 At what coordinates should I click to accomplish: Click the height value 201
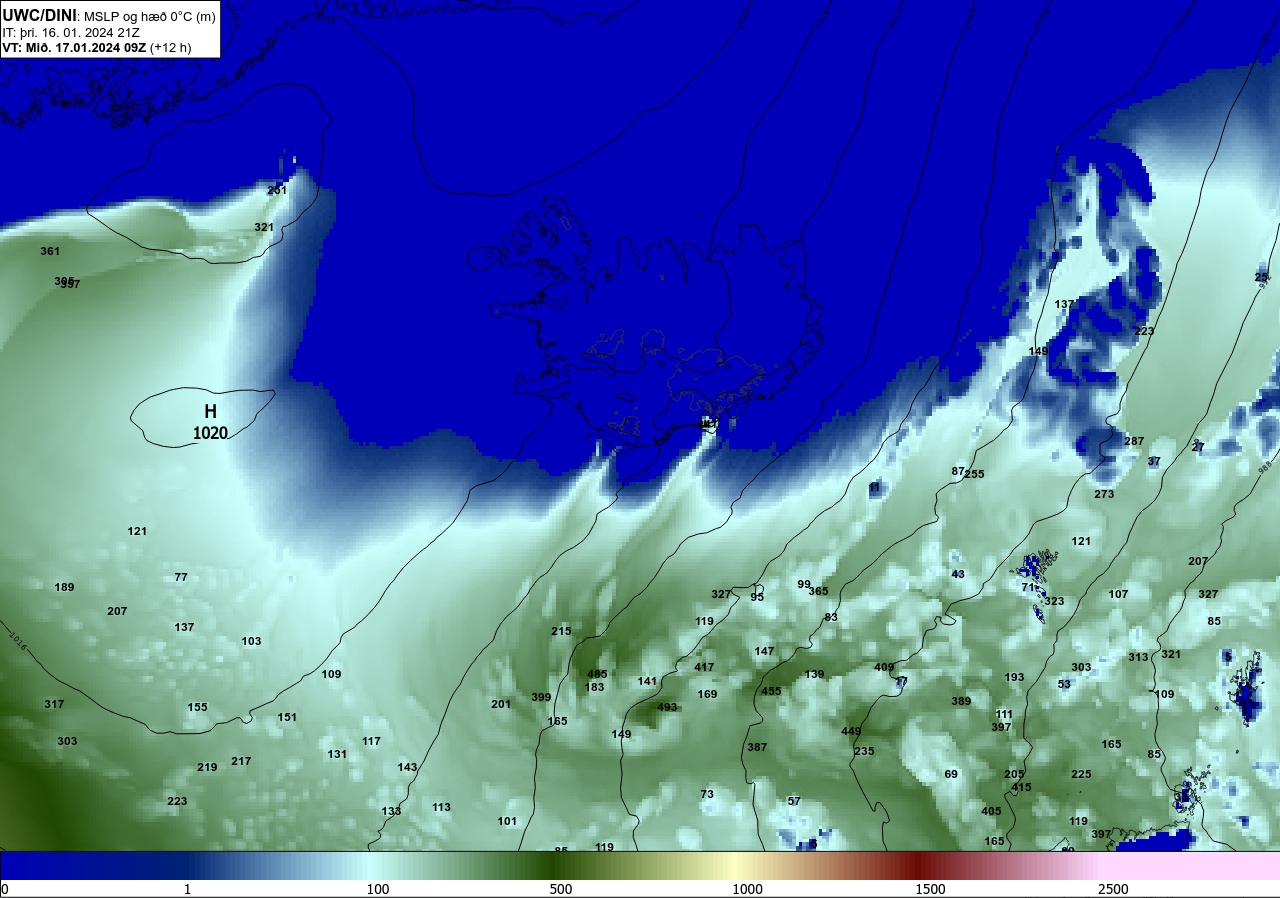click(501, 704)
